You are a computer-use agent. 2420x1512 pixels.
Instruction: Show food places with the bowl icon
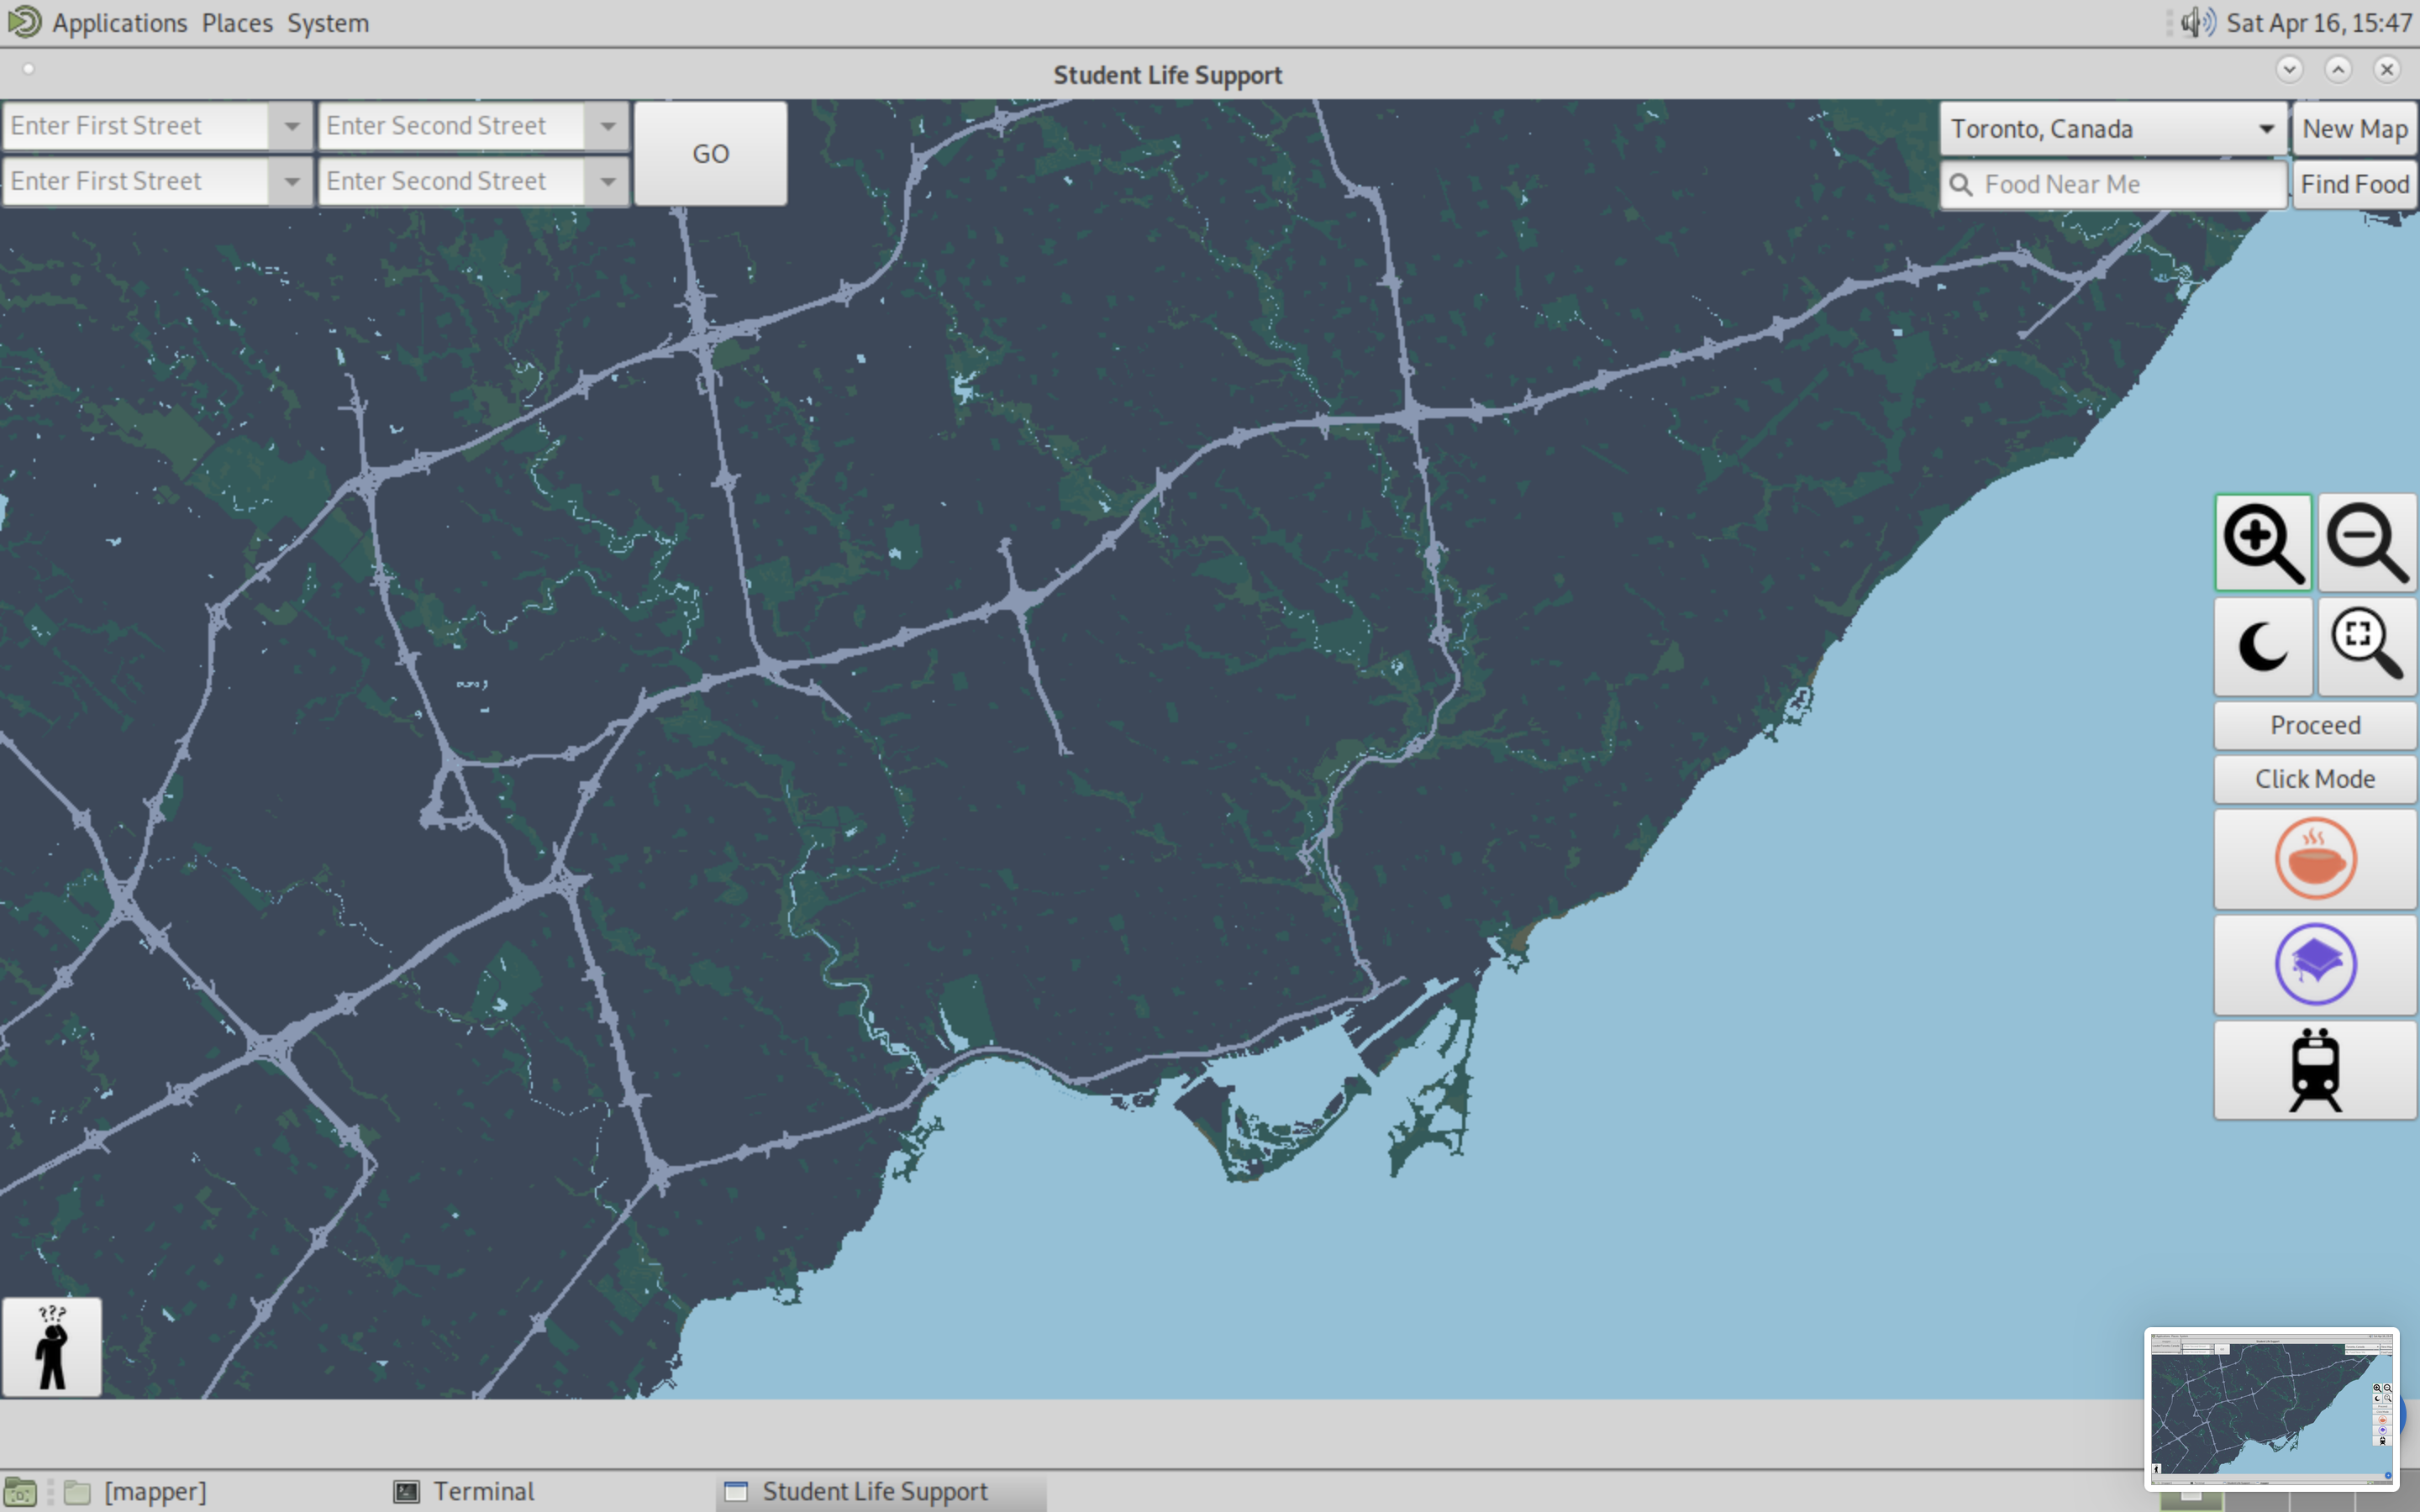(2314, 859)
